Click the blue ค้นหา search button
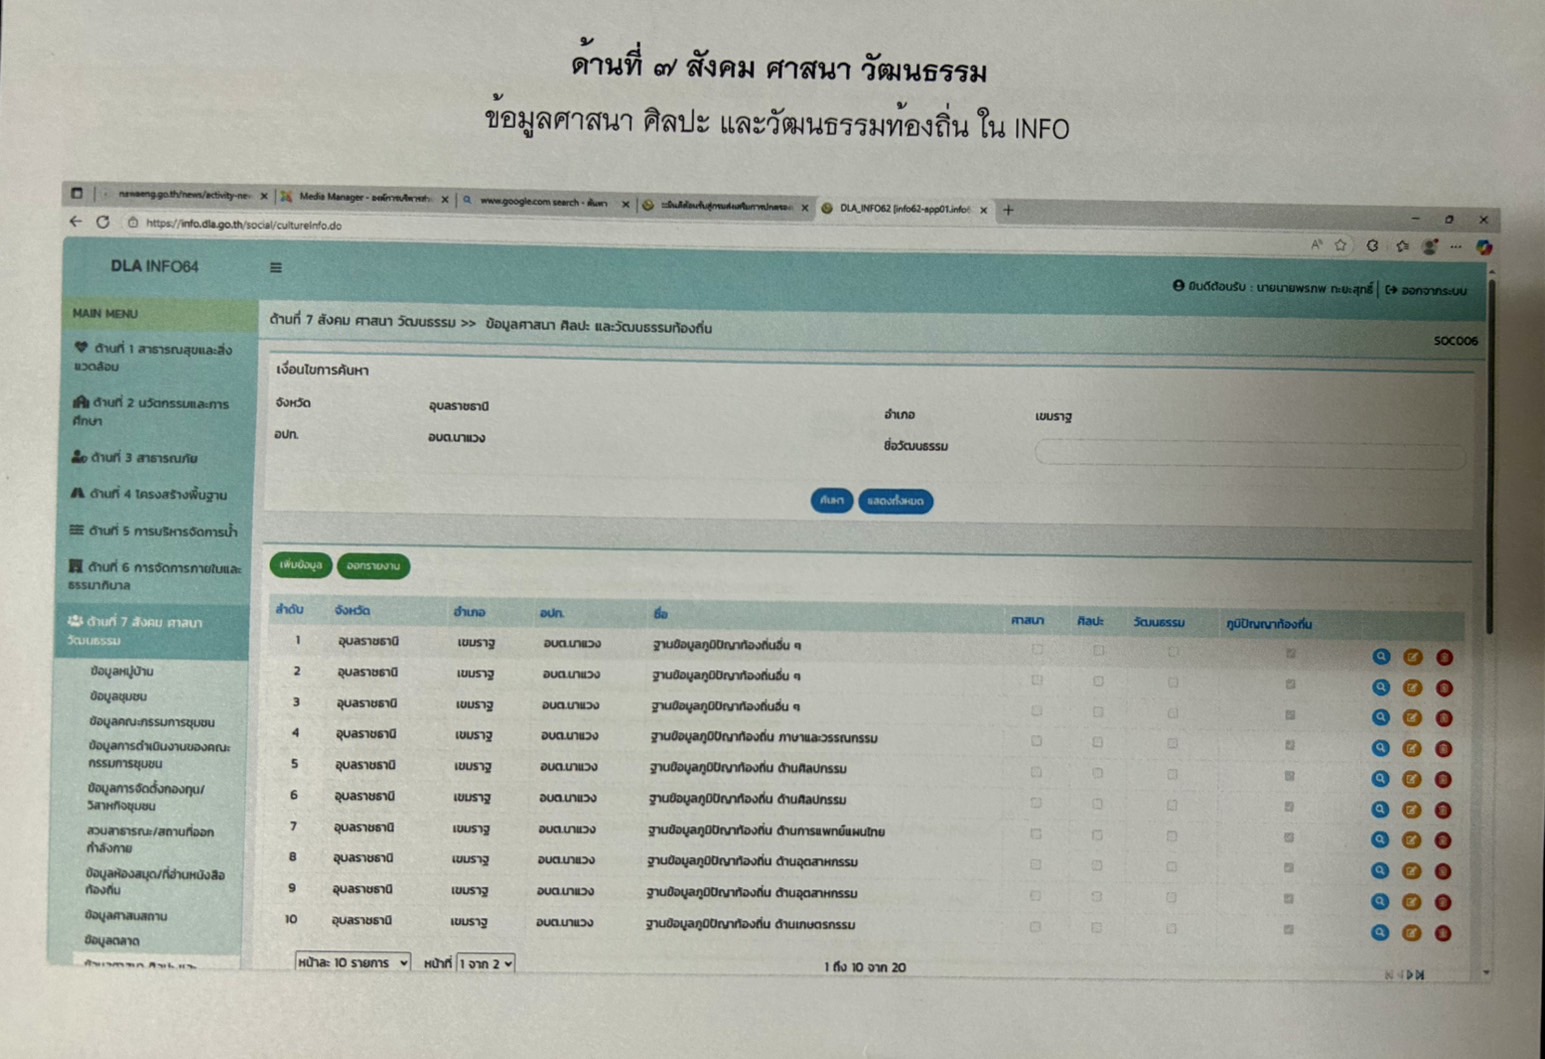 (x=831, y=500)
